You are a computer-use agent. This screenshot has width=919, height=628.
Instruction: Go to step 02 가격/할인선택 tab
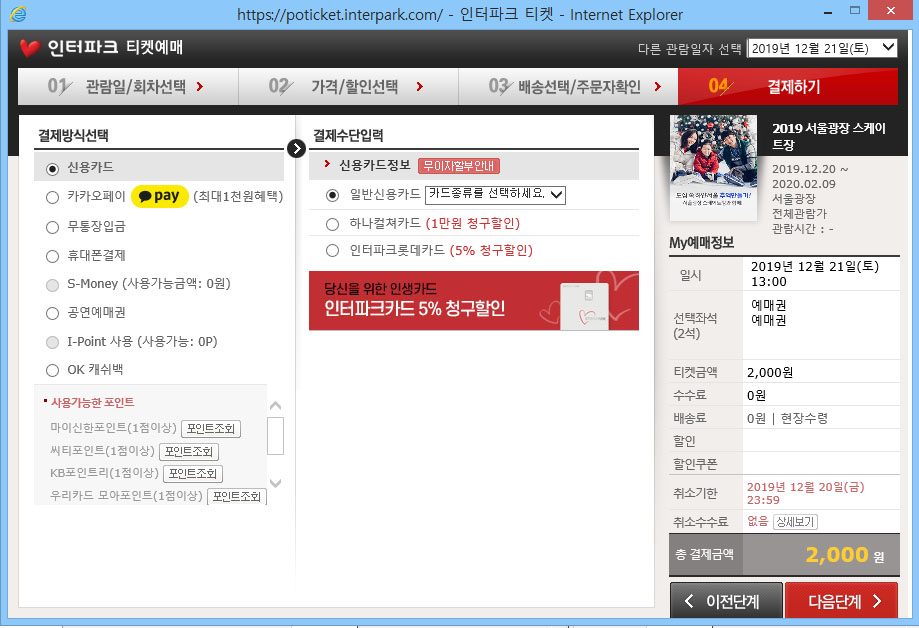pyautogui.click(x=348, y=87)
